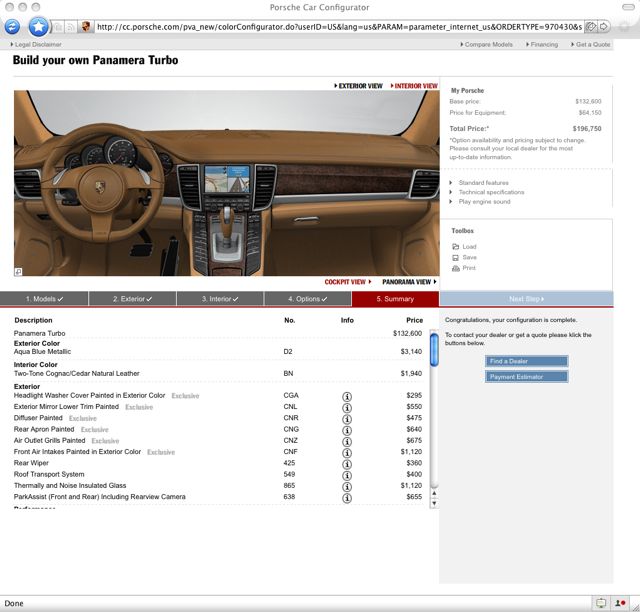Click the status bar display icon

coord(600,603)
